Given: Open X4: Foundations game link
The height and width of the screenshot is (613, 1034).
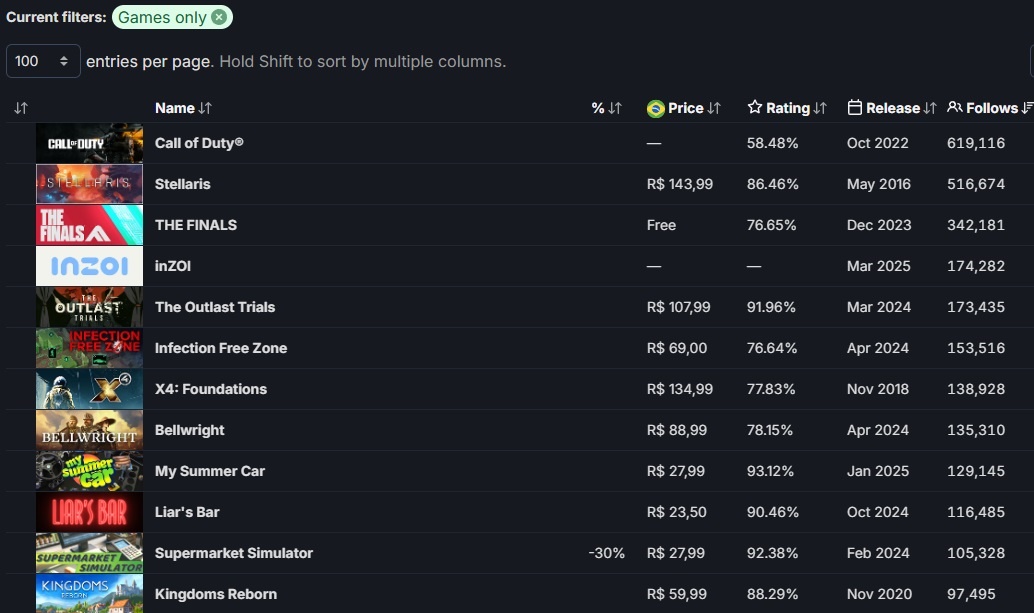Looking at the screenshot, I should [211, 389].
